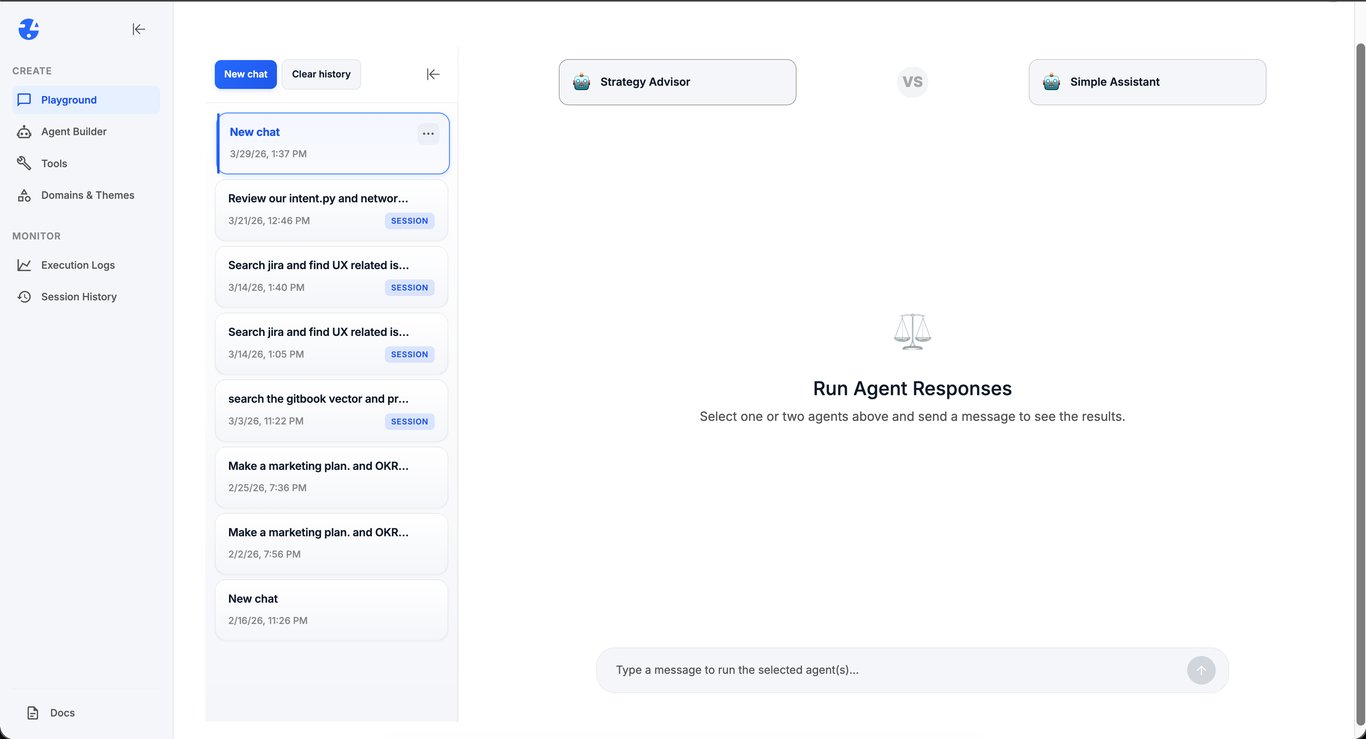Select the Tools wrench icon
Viewport: 1366px width, 739px height.
(x=23, y=163)
